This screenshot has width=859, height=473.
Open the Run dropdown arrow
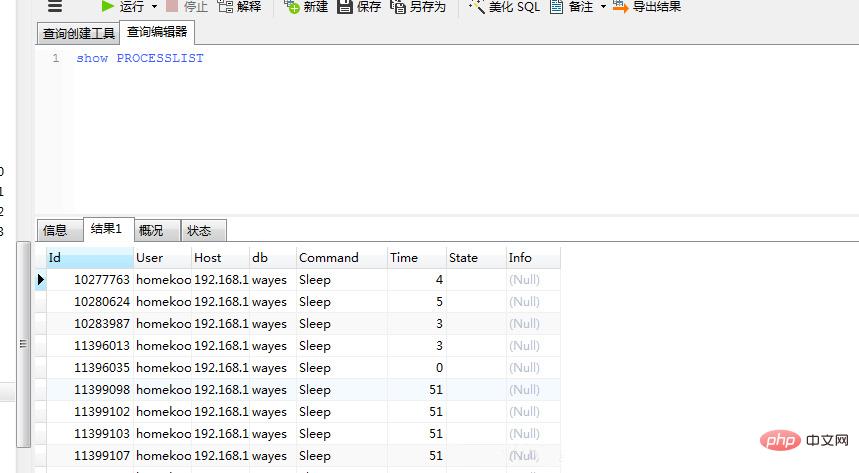tap(154, 7)
